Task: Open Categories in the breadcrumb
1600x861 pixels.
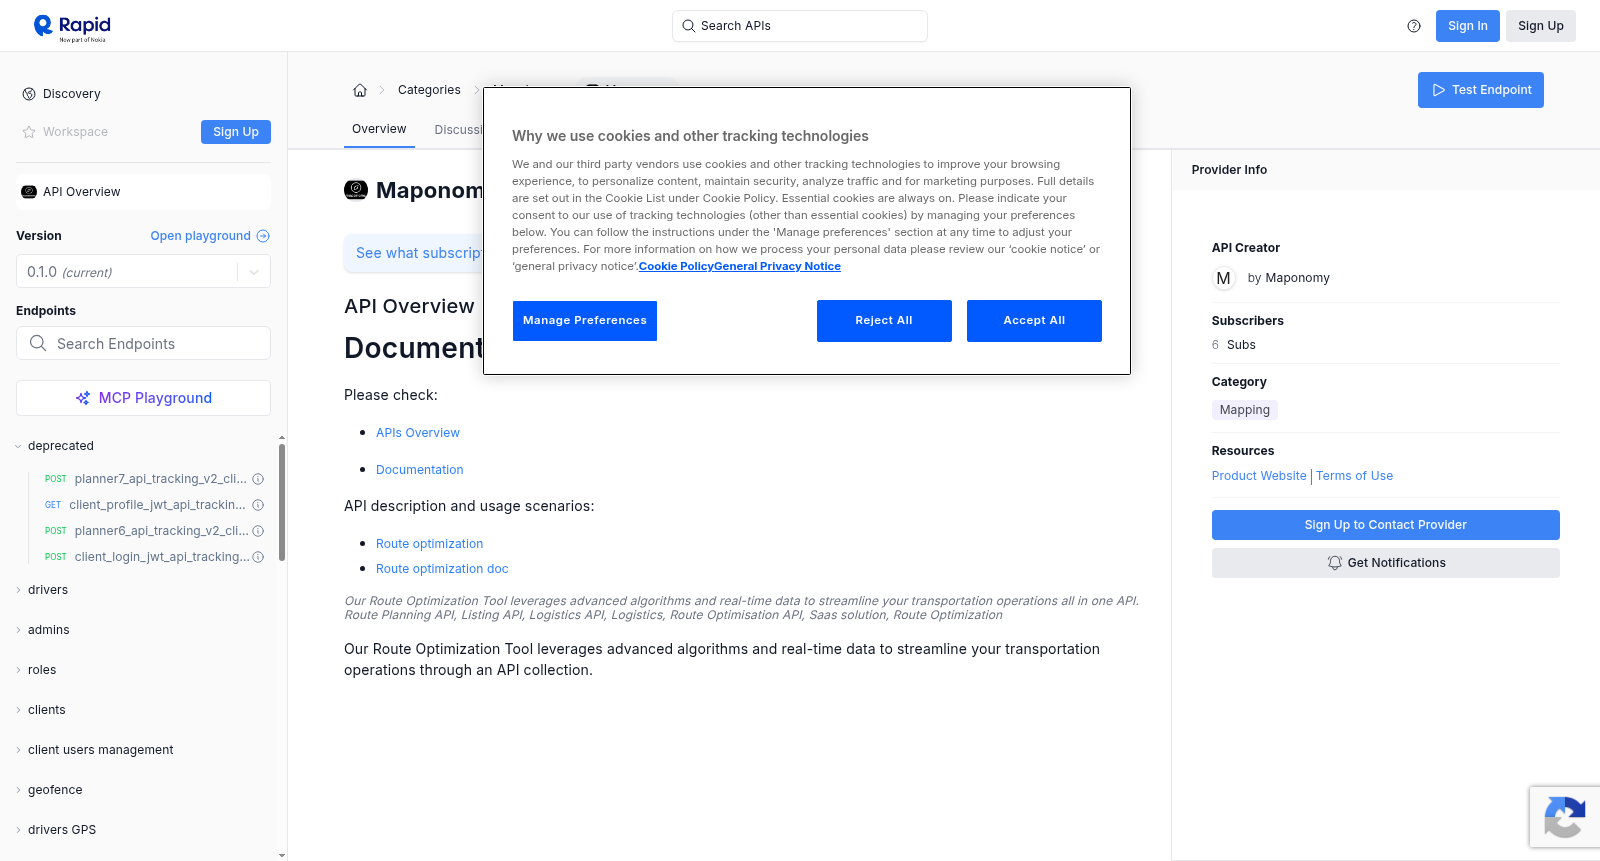Action: point(429,90)
